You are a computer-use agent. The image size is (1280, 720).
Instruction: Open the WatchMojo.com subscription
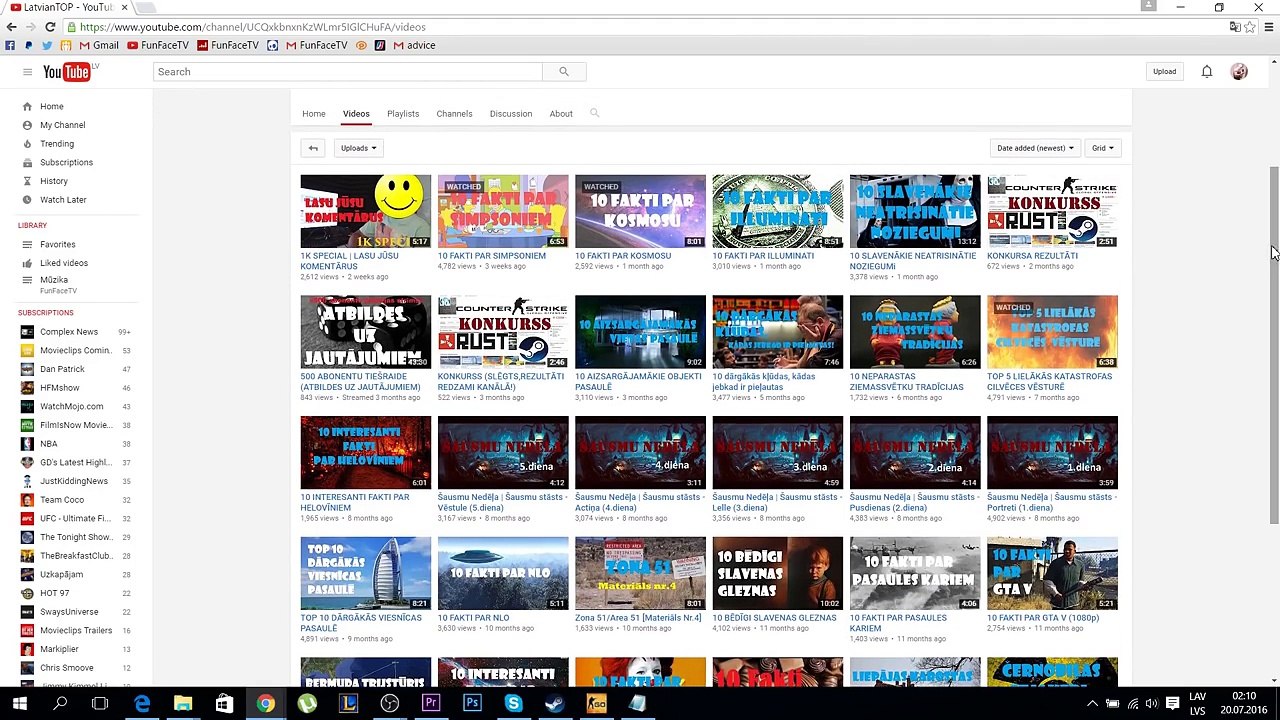point(71,407)
